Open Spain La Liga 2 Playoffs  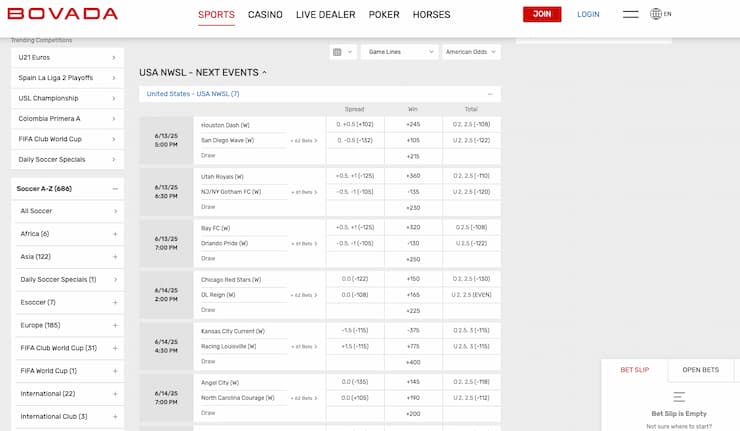pos(67,78)
